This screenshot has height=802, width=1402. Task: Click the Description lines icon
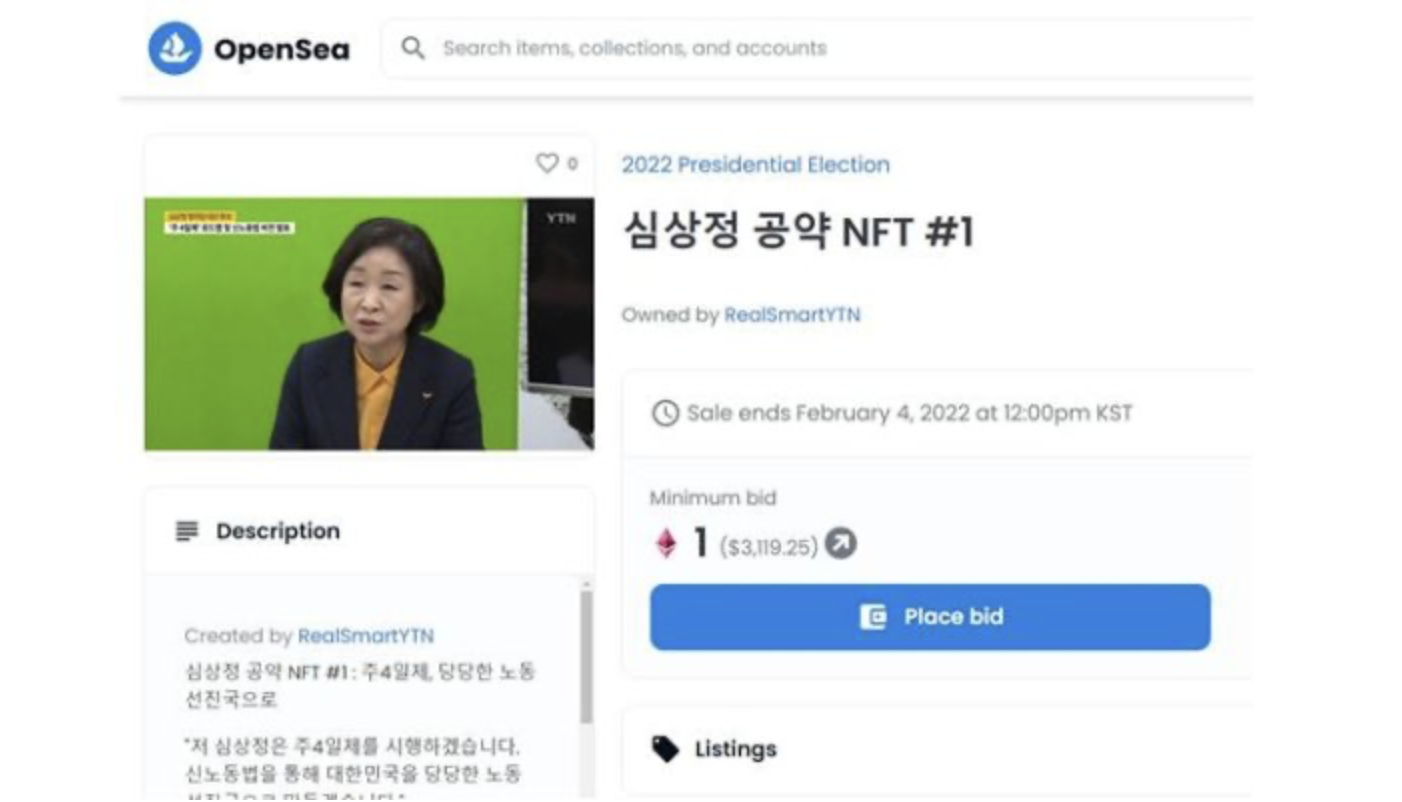tap(187, 531)
